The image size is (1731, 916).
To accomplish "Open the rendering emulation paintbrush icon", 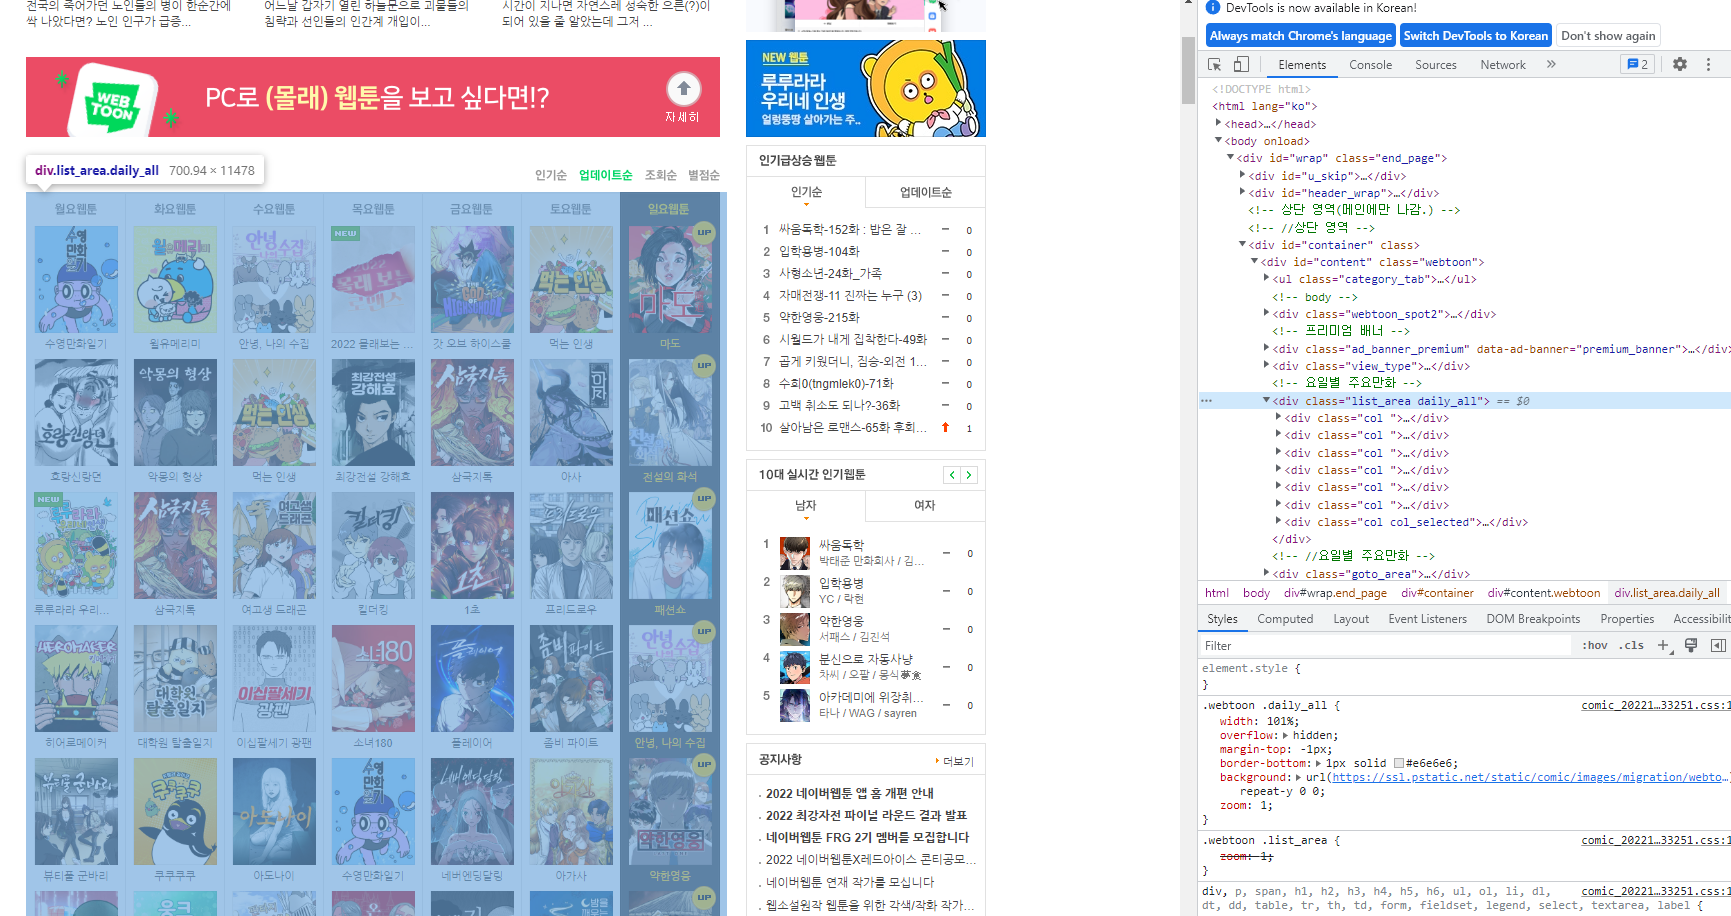I will [x=1691, y=645].
